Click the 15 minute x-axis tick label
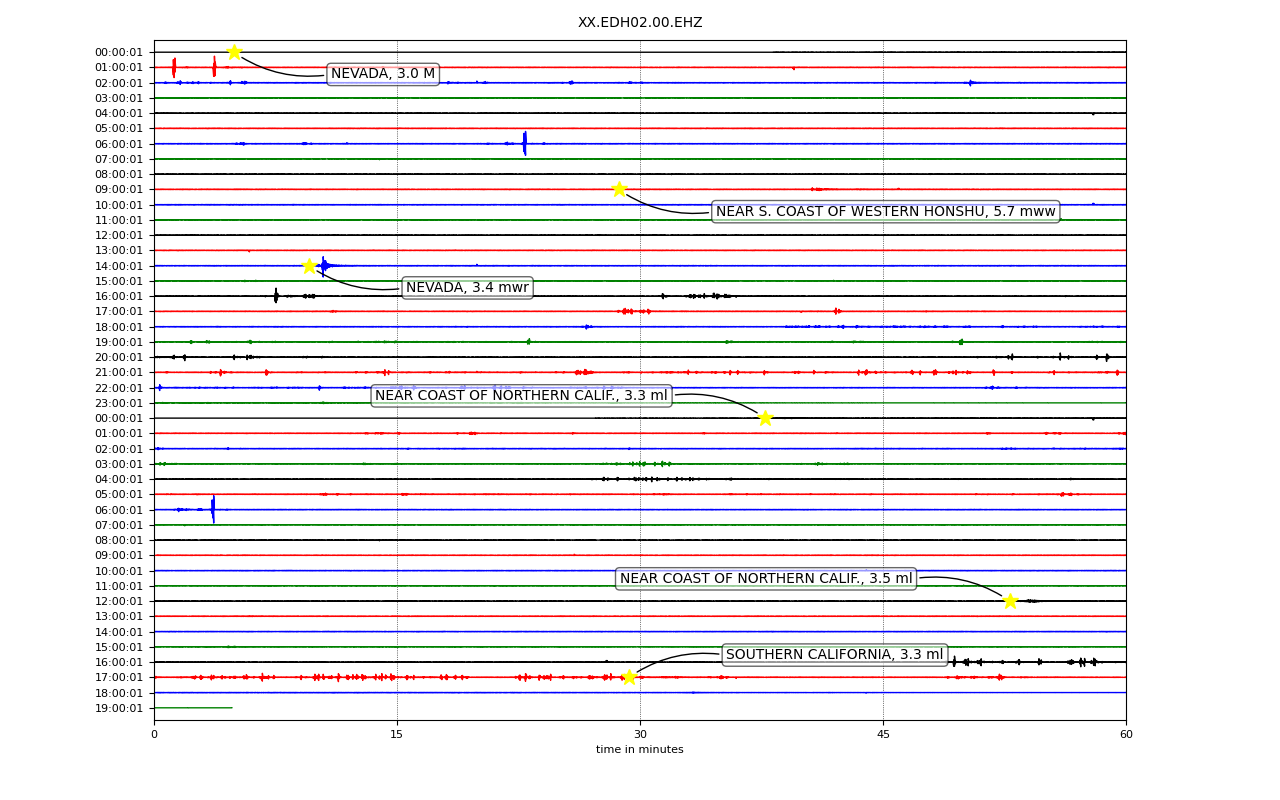Image resolution: width=1280 pixels, height=800 pixels. pos(397,735)
